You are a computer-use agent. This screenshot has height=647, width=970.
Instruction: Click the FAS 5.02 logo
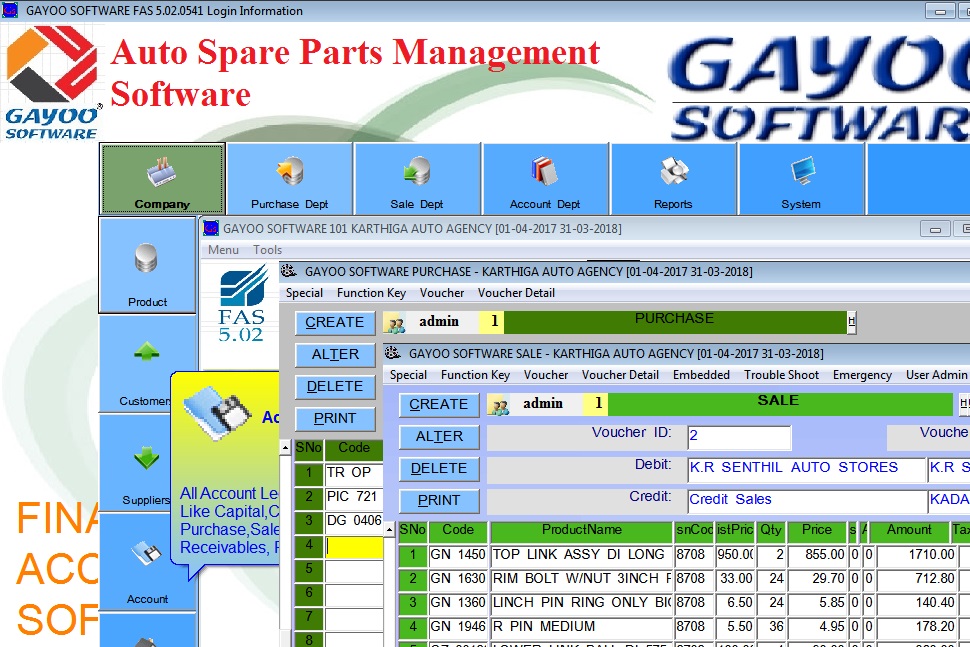click(242, 304)
